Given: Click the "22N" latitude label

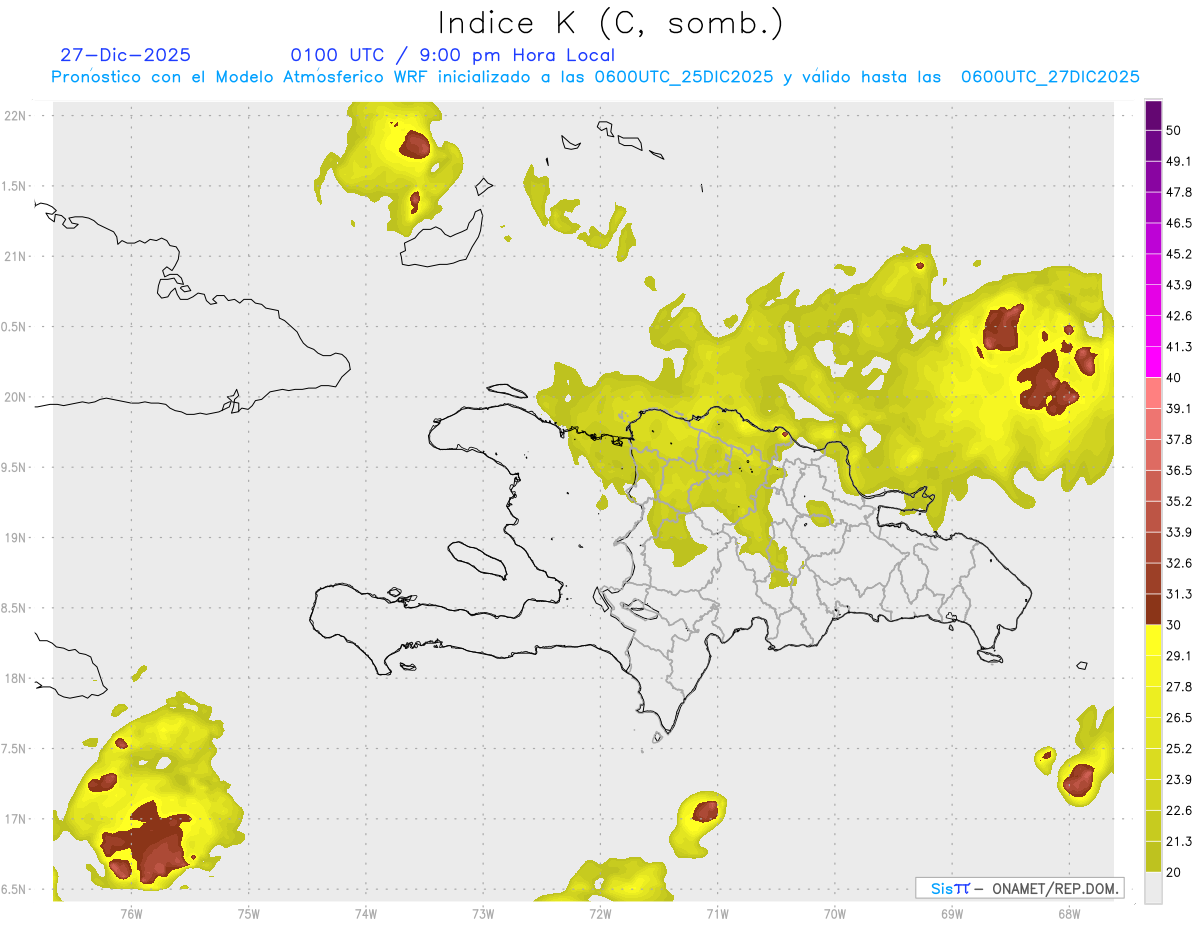Looking at the screenshot, I should point(16,115).
